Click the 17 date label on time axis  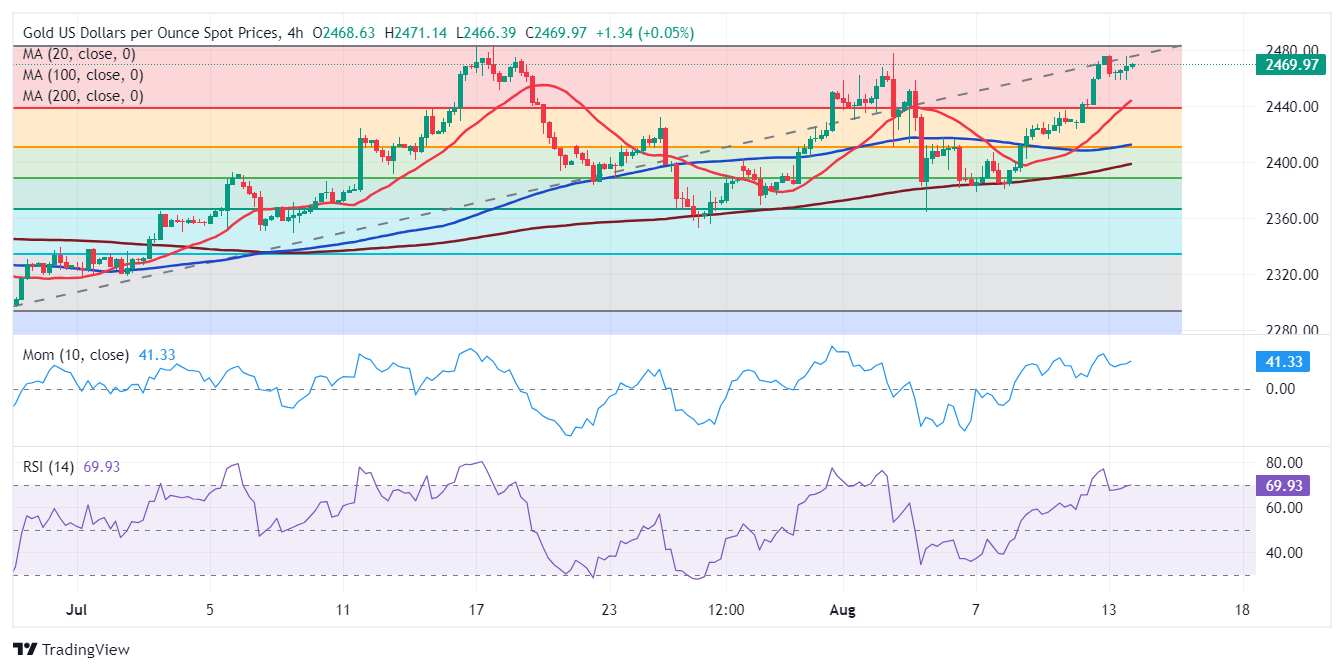(x=476, y=610)
